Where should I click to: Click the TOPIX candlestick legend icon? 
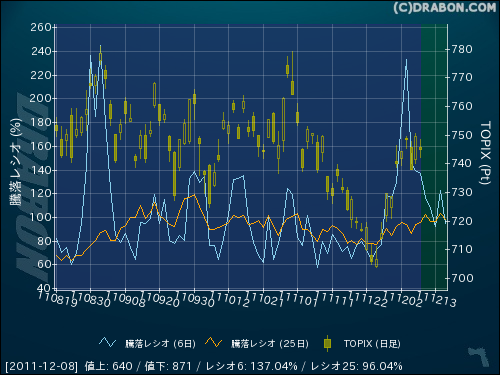327,343
